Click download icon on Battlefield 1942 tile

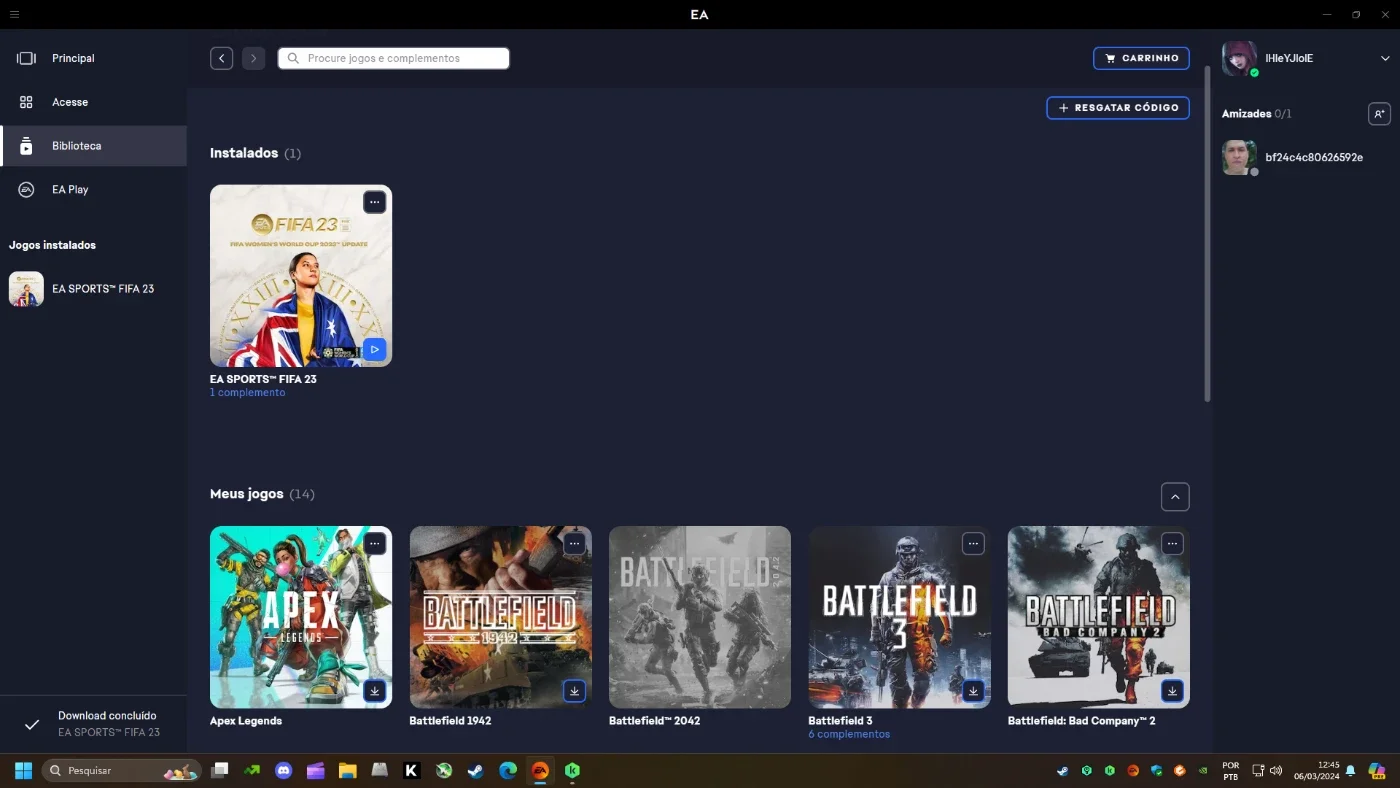(x=574, y=691)
